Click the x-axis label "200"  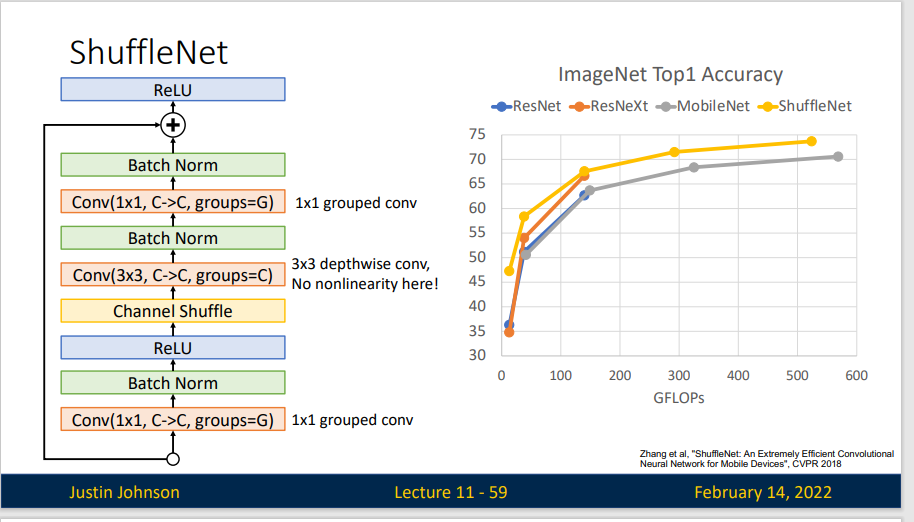point(620,376)
